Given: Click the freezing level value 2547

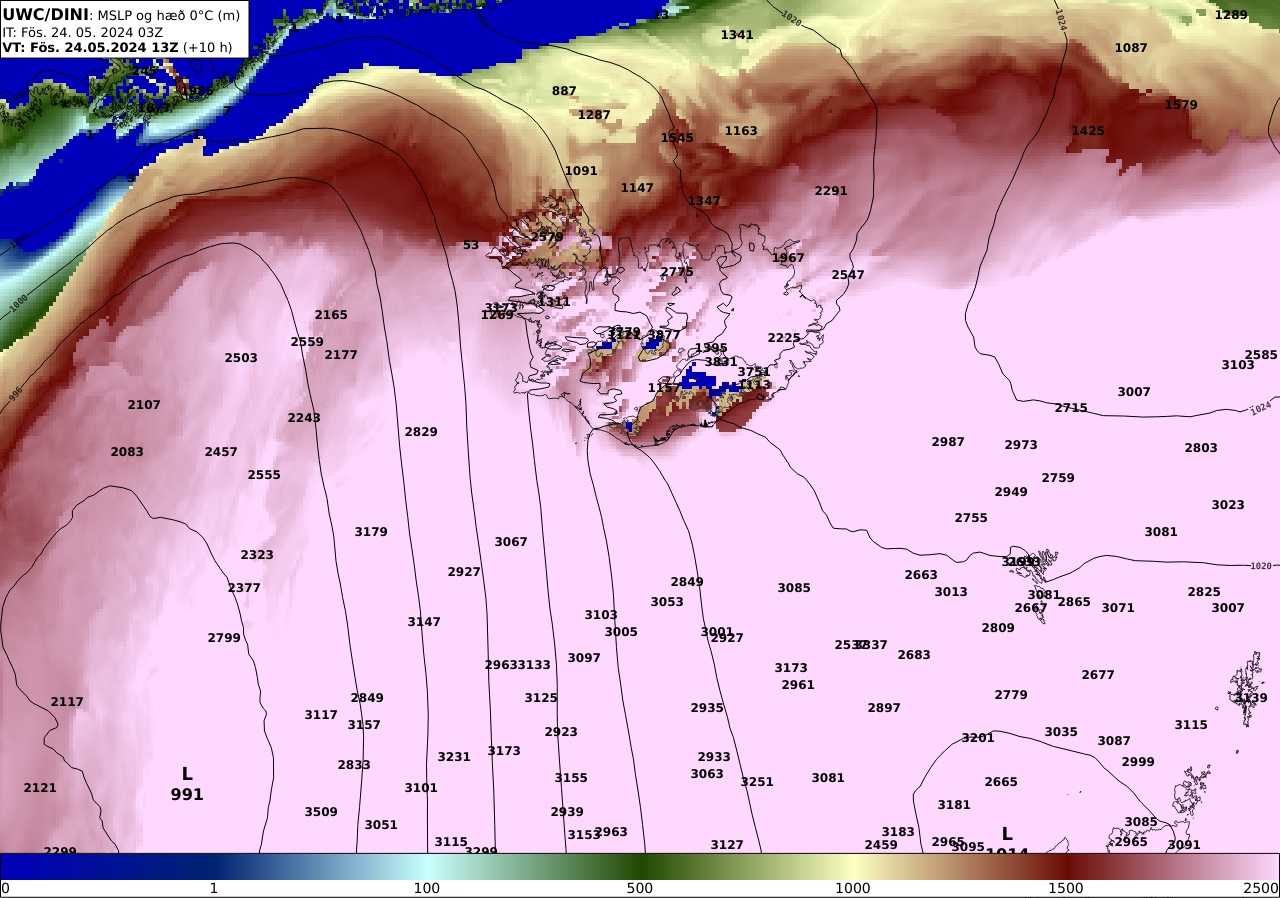Looking at the screenshot, I should click(848, 275).
